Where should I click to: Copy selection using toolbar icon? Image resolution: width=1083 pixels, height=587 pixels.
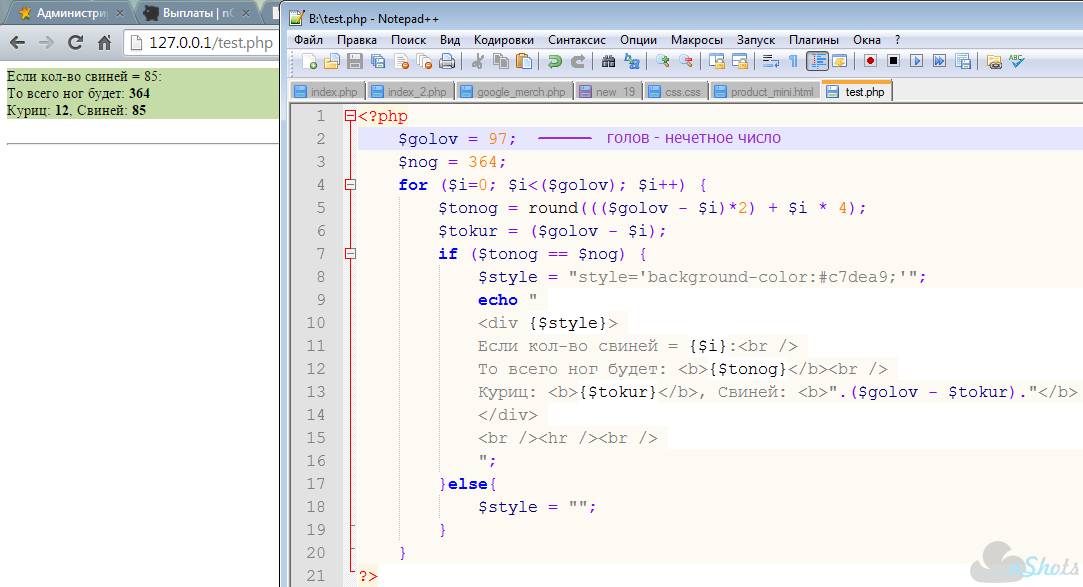click(x=501, y=62)
